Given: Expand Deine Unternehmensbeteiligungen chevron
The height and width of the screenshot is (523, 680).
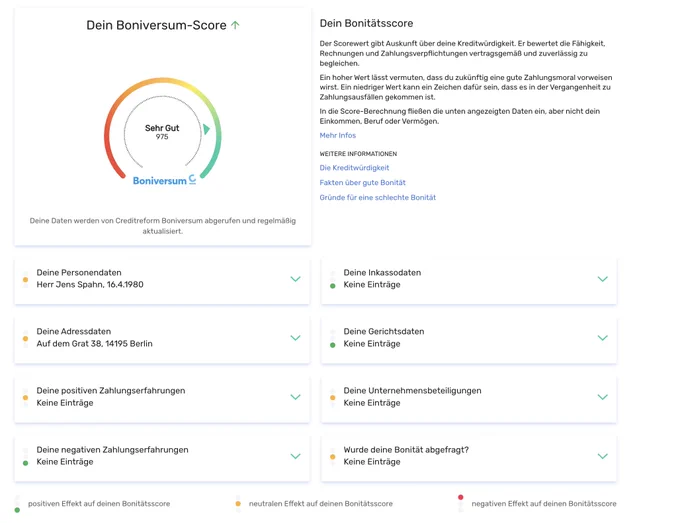Looking at the screenshot, I should click(x=603, y=397).
